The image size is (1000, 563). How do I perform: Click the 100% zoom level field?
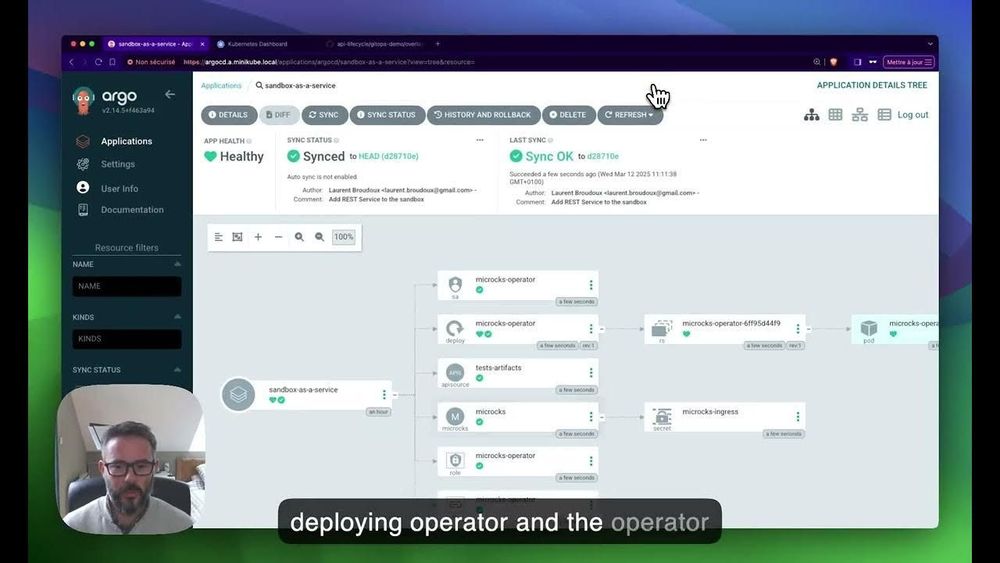click(x=344, y=237)
